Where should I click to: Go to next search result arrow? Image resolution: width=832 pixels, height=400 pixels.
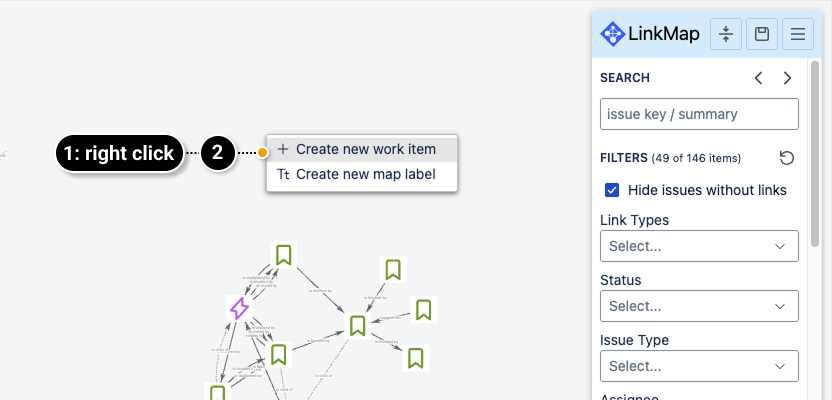coord(788,78)
